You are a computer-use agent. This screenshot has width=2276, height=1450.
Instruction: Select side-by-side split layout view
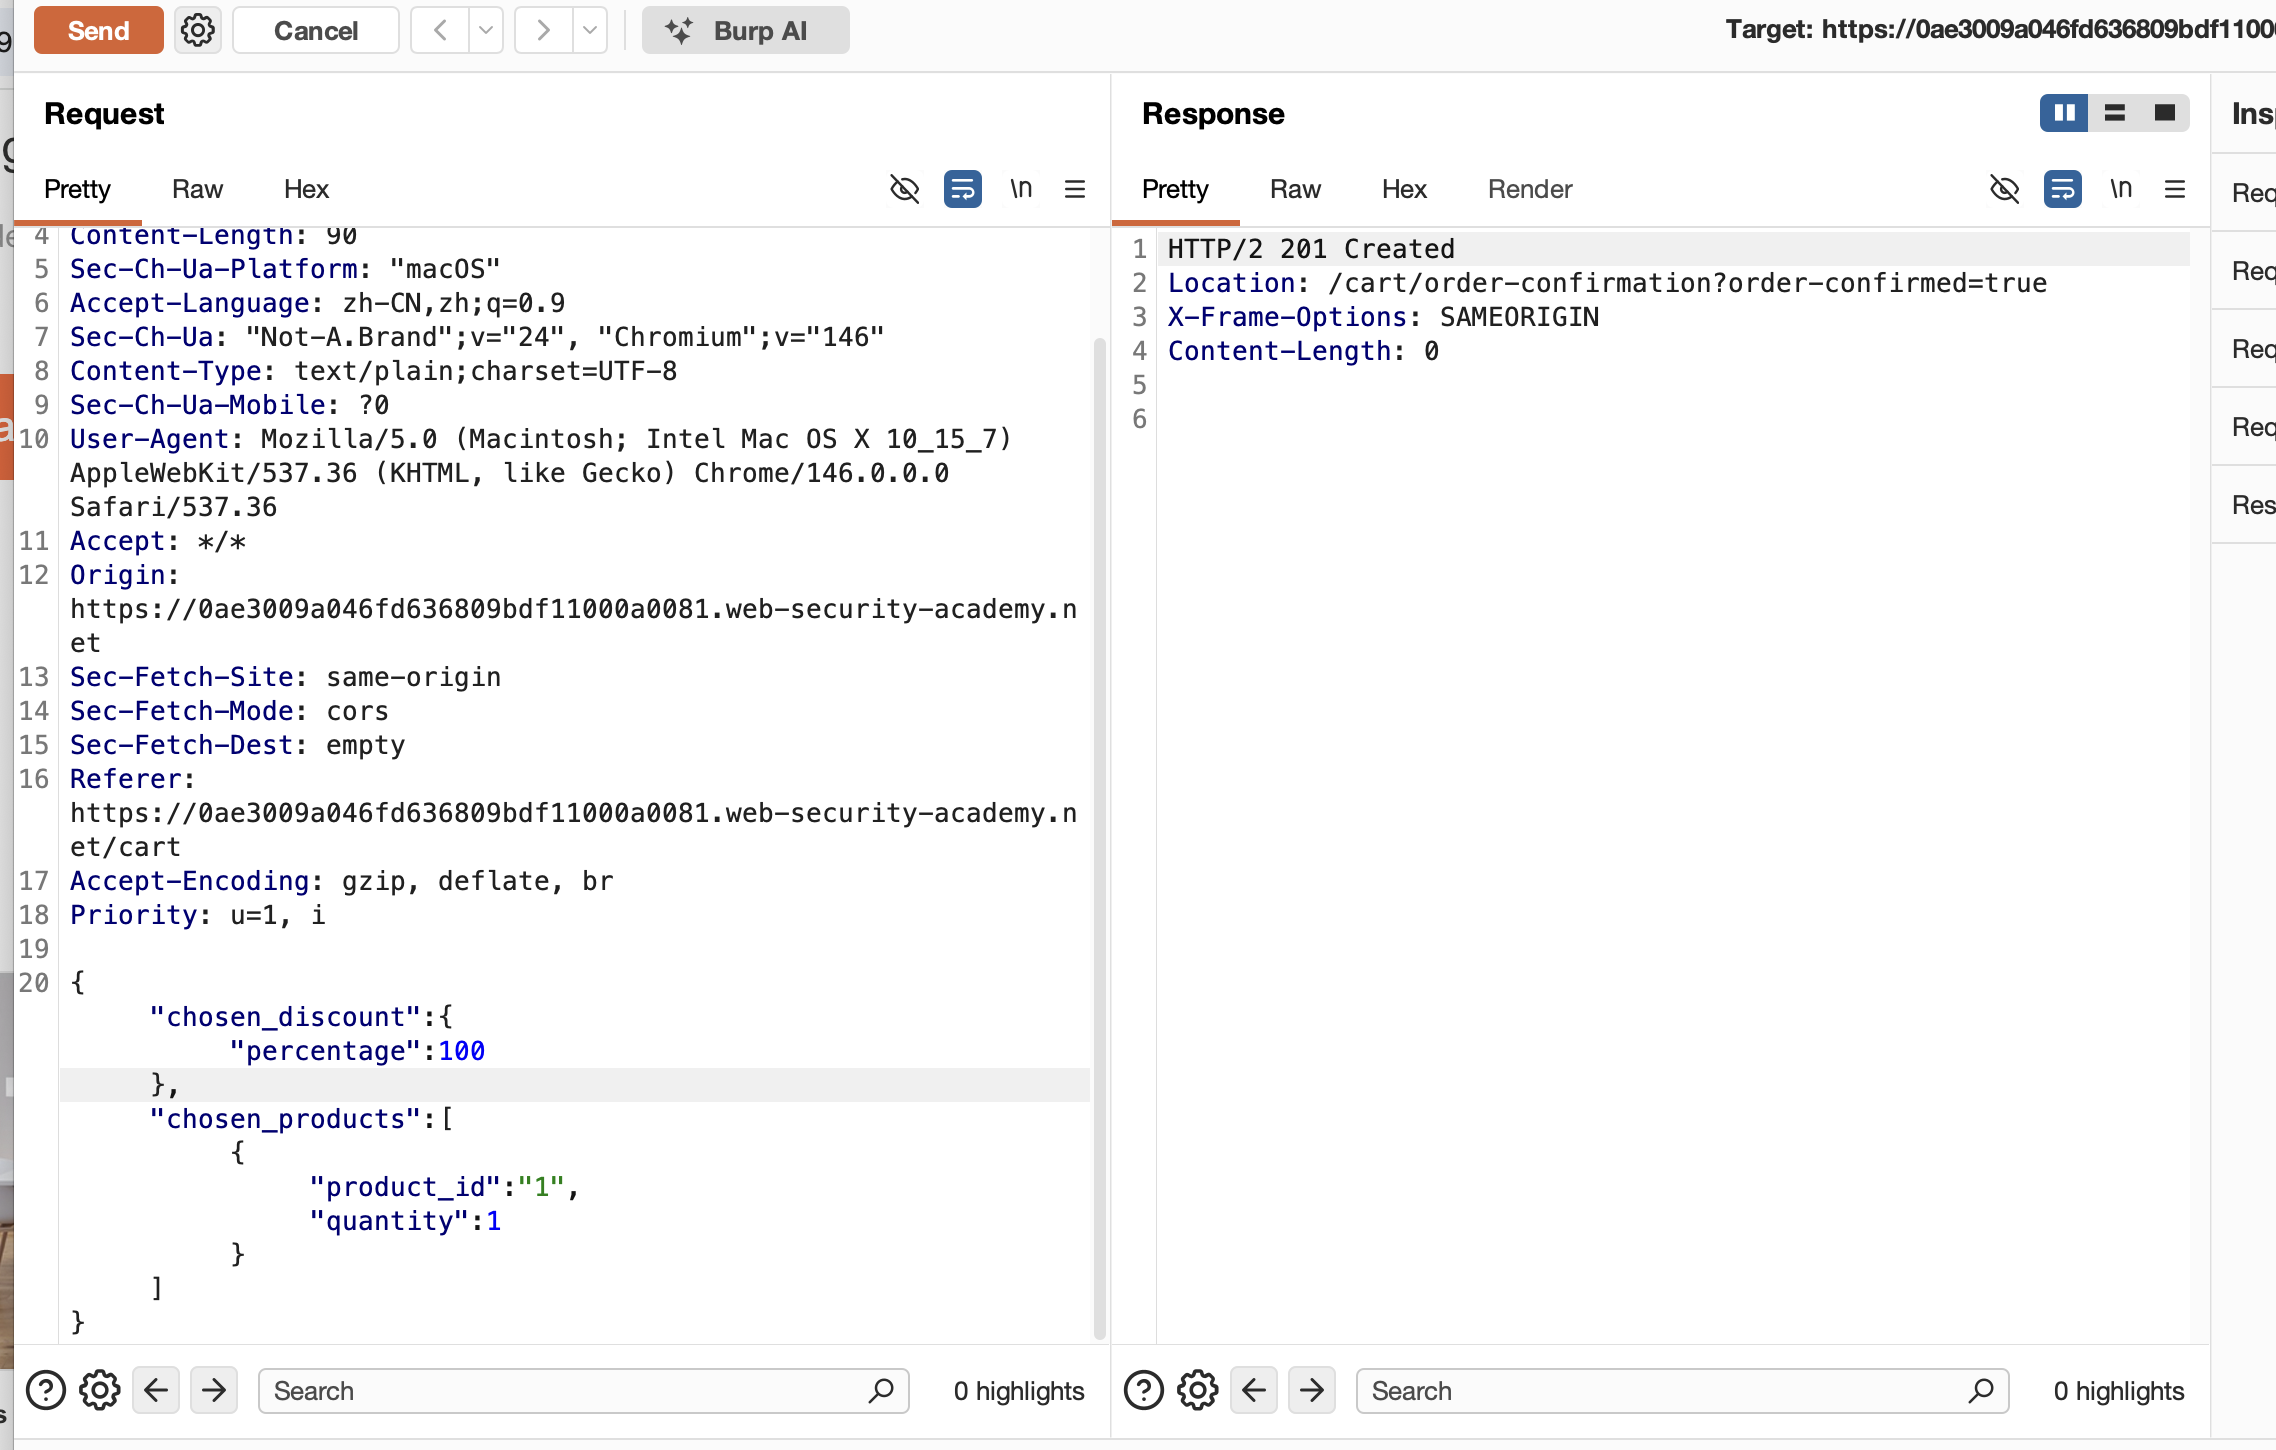click(2063, 113)
